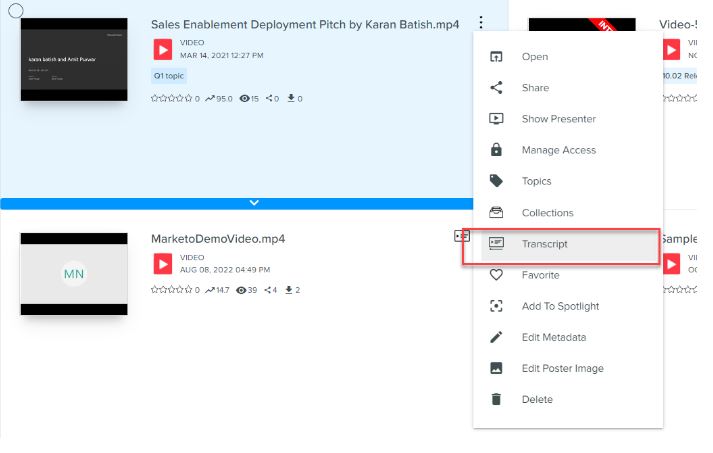Click the Favorite heart icon

[x=496, y=275]
